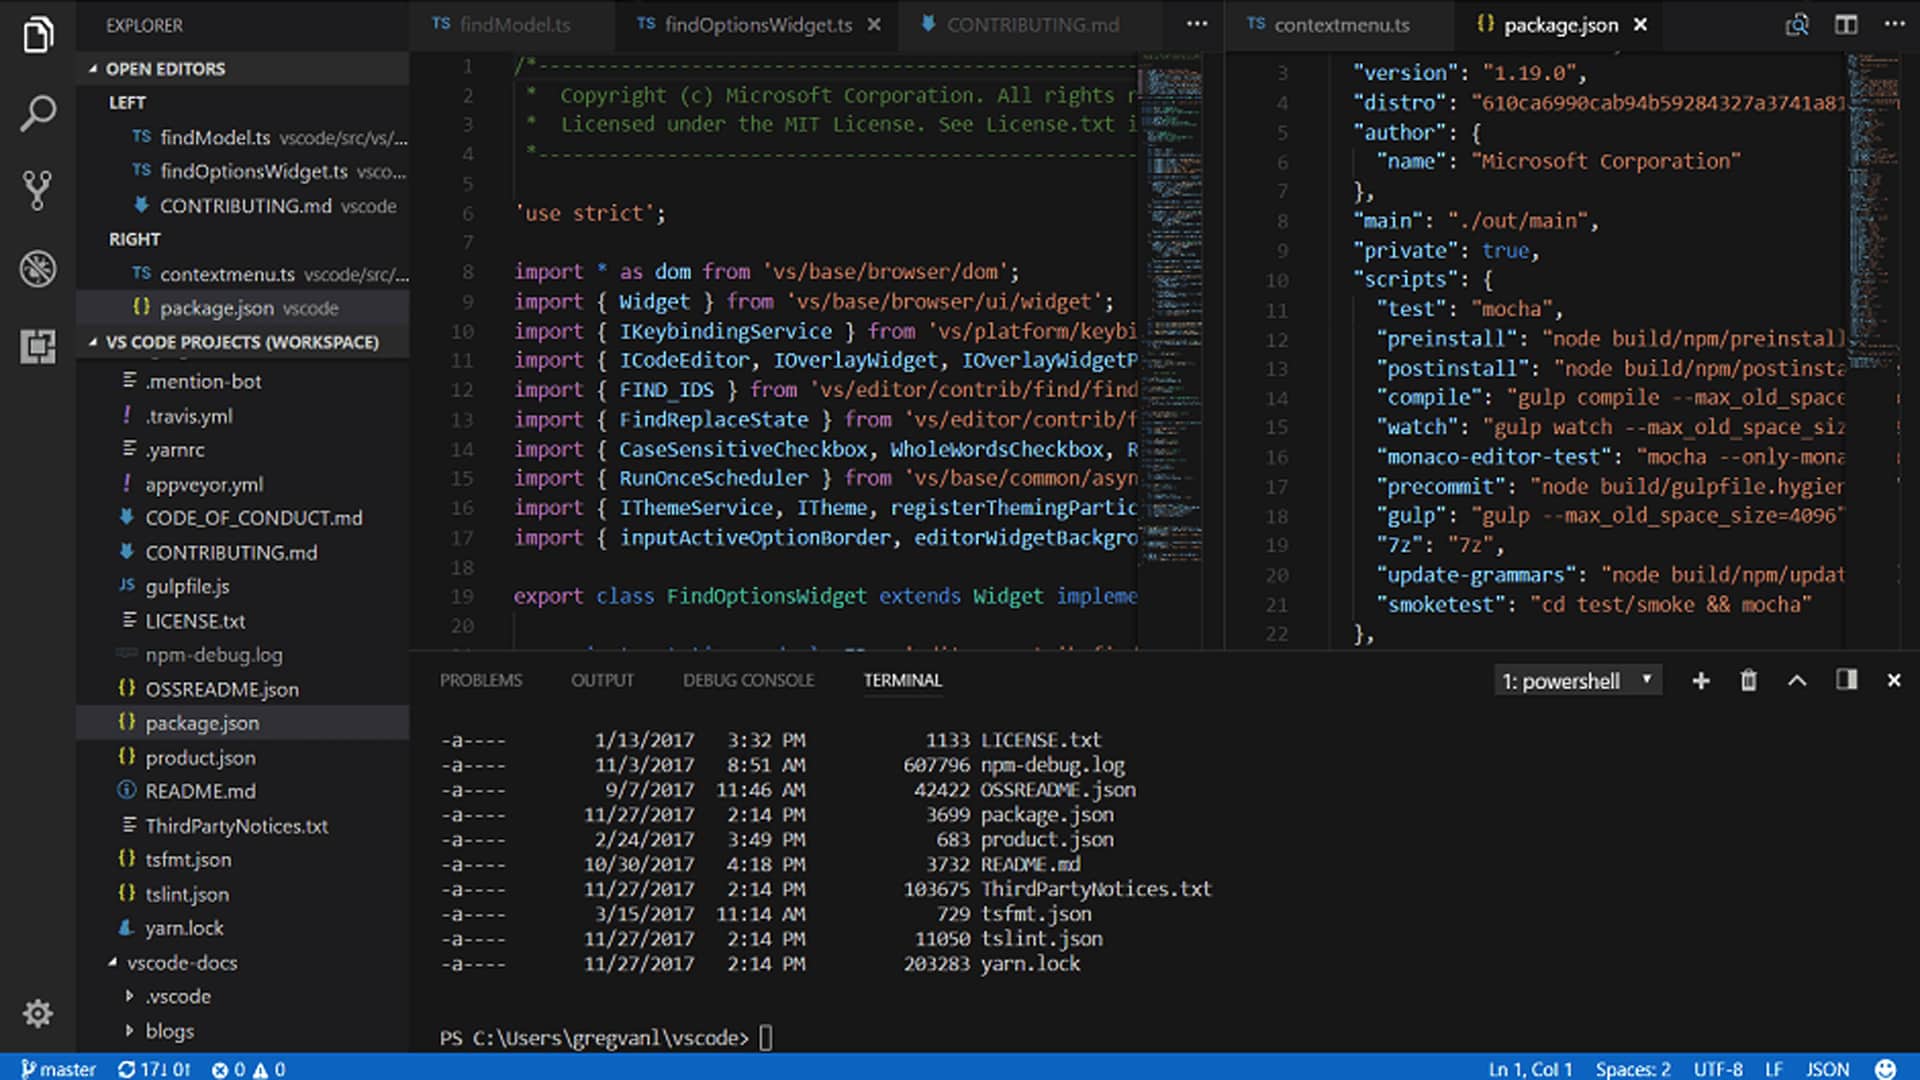
Task: Click Add New Terminal button in panel
Action: 1700,679
